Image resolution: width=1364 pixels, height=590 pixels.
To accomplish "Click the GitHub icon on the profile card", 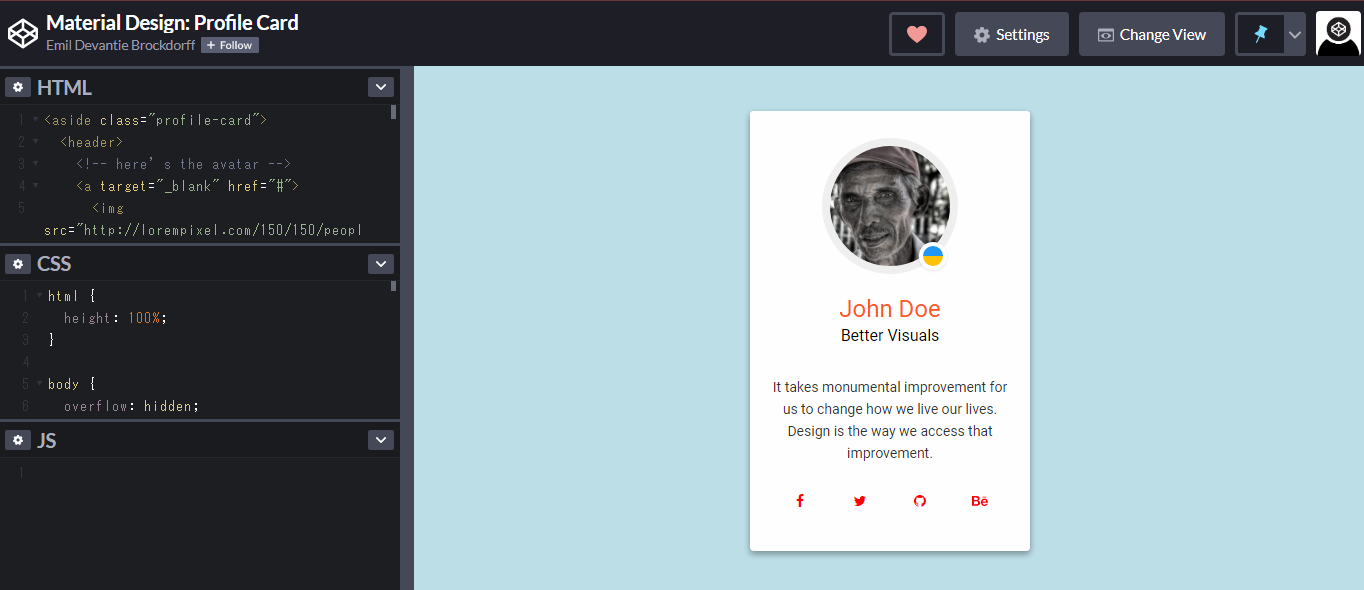I will [919, 500].
